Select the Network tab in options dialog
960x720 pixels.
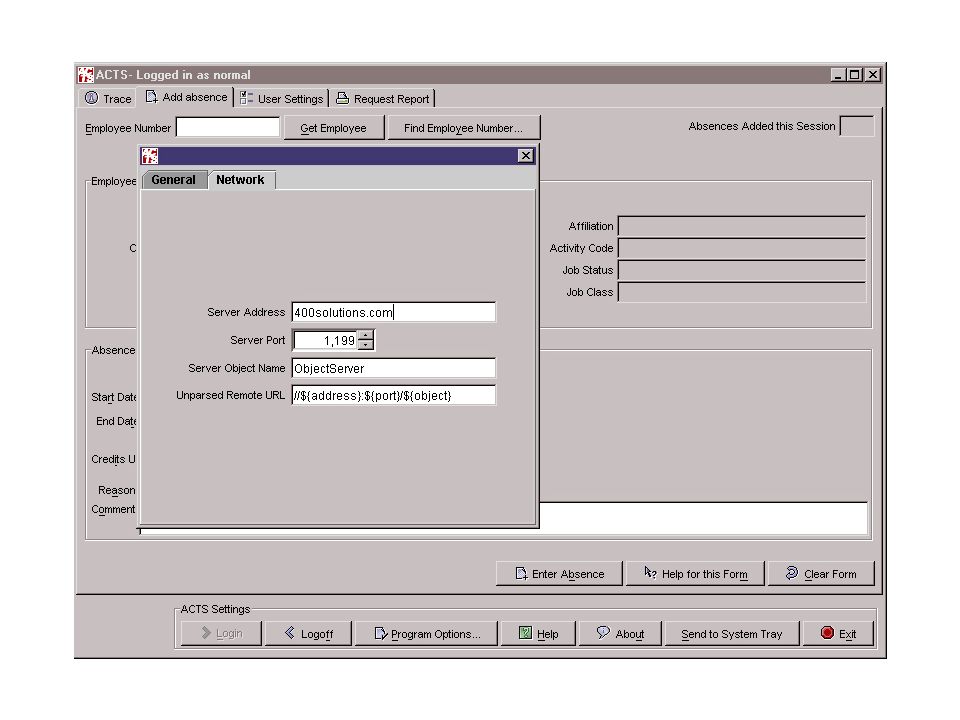(x=241, y=179)
